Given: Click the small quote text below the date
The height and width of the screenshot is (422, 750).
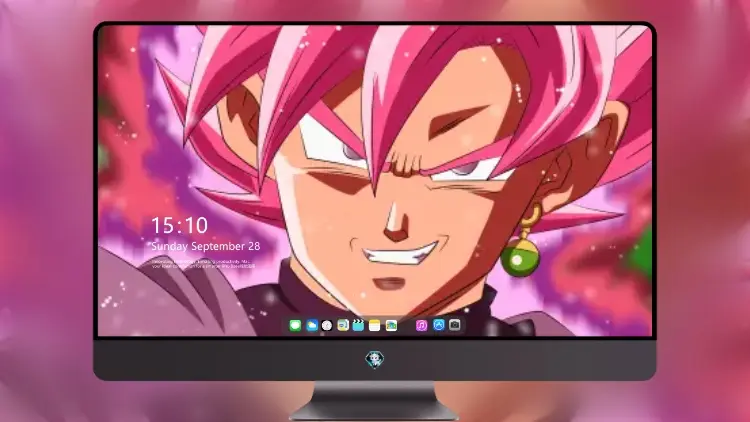Looking at the screenshot, I should coord(203,264).
